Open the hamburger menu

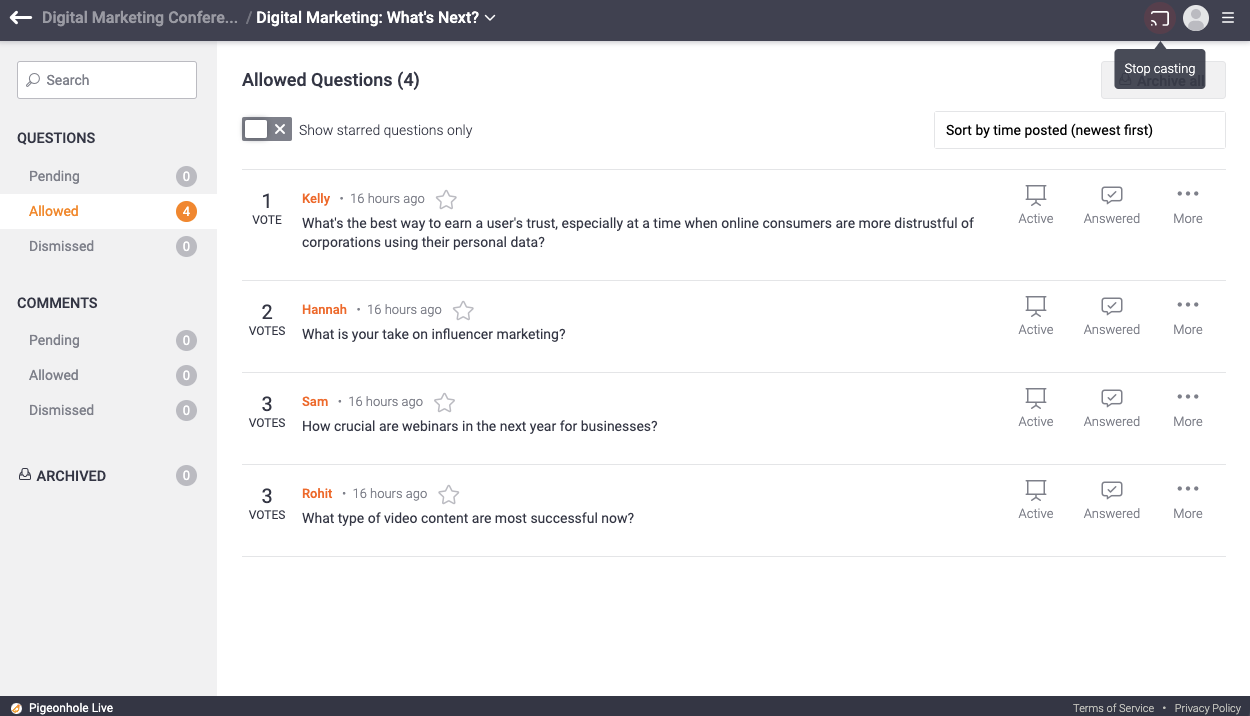(x=1228, y=18)
